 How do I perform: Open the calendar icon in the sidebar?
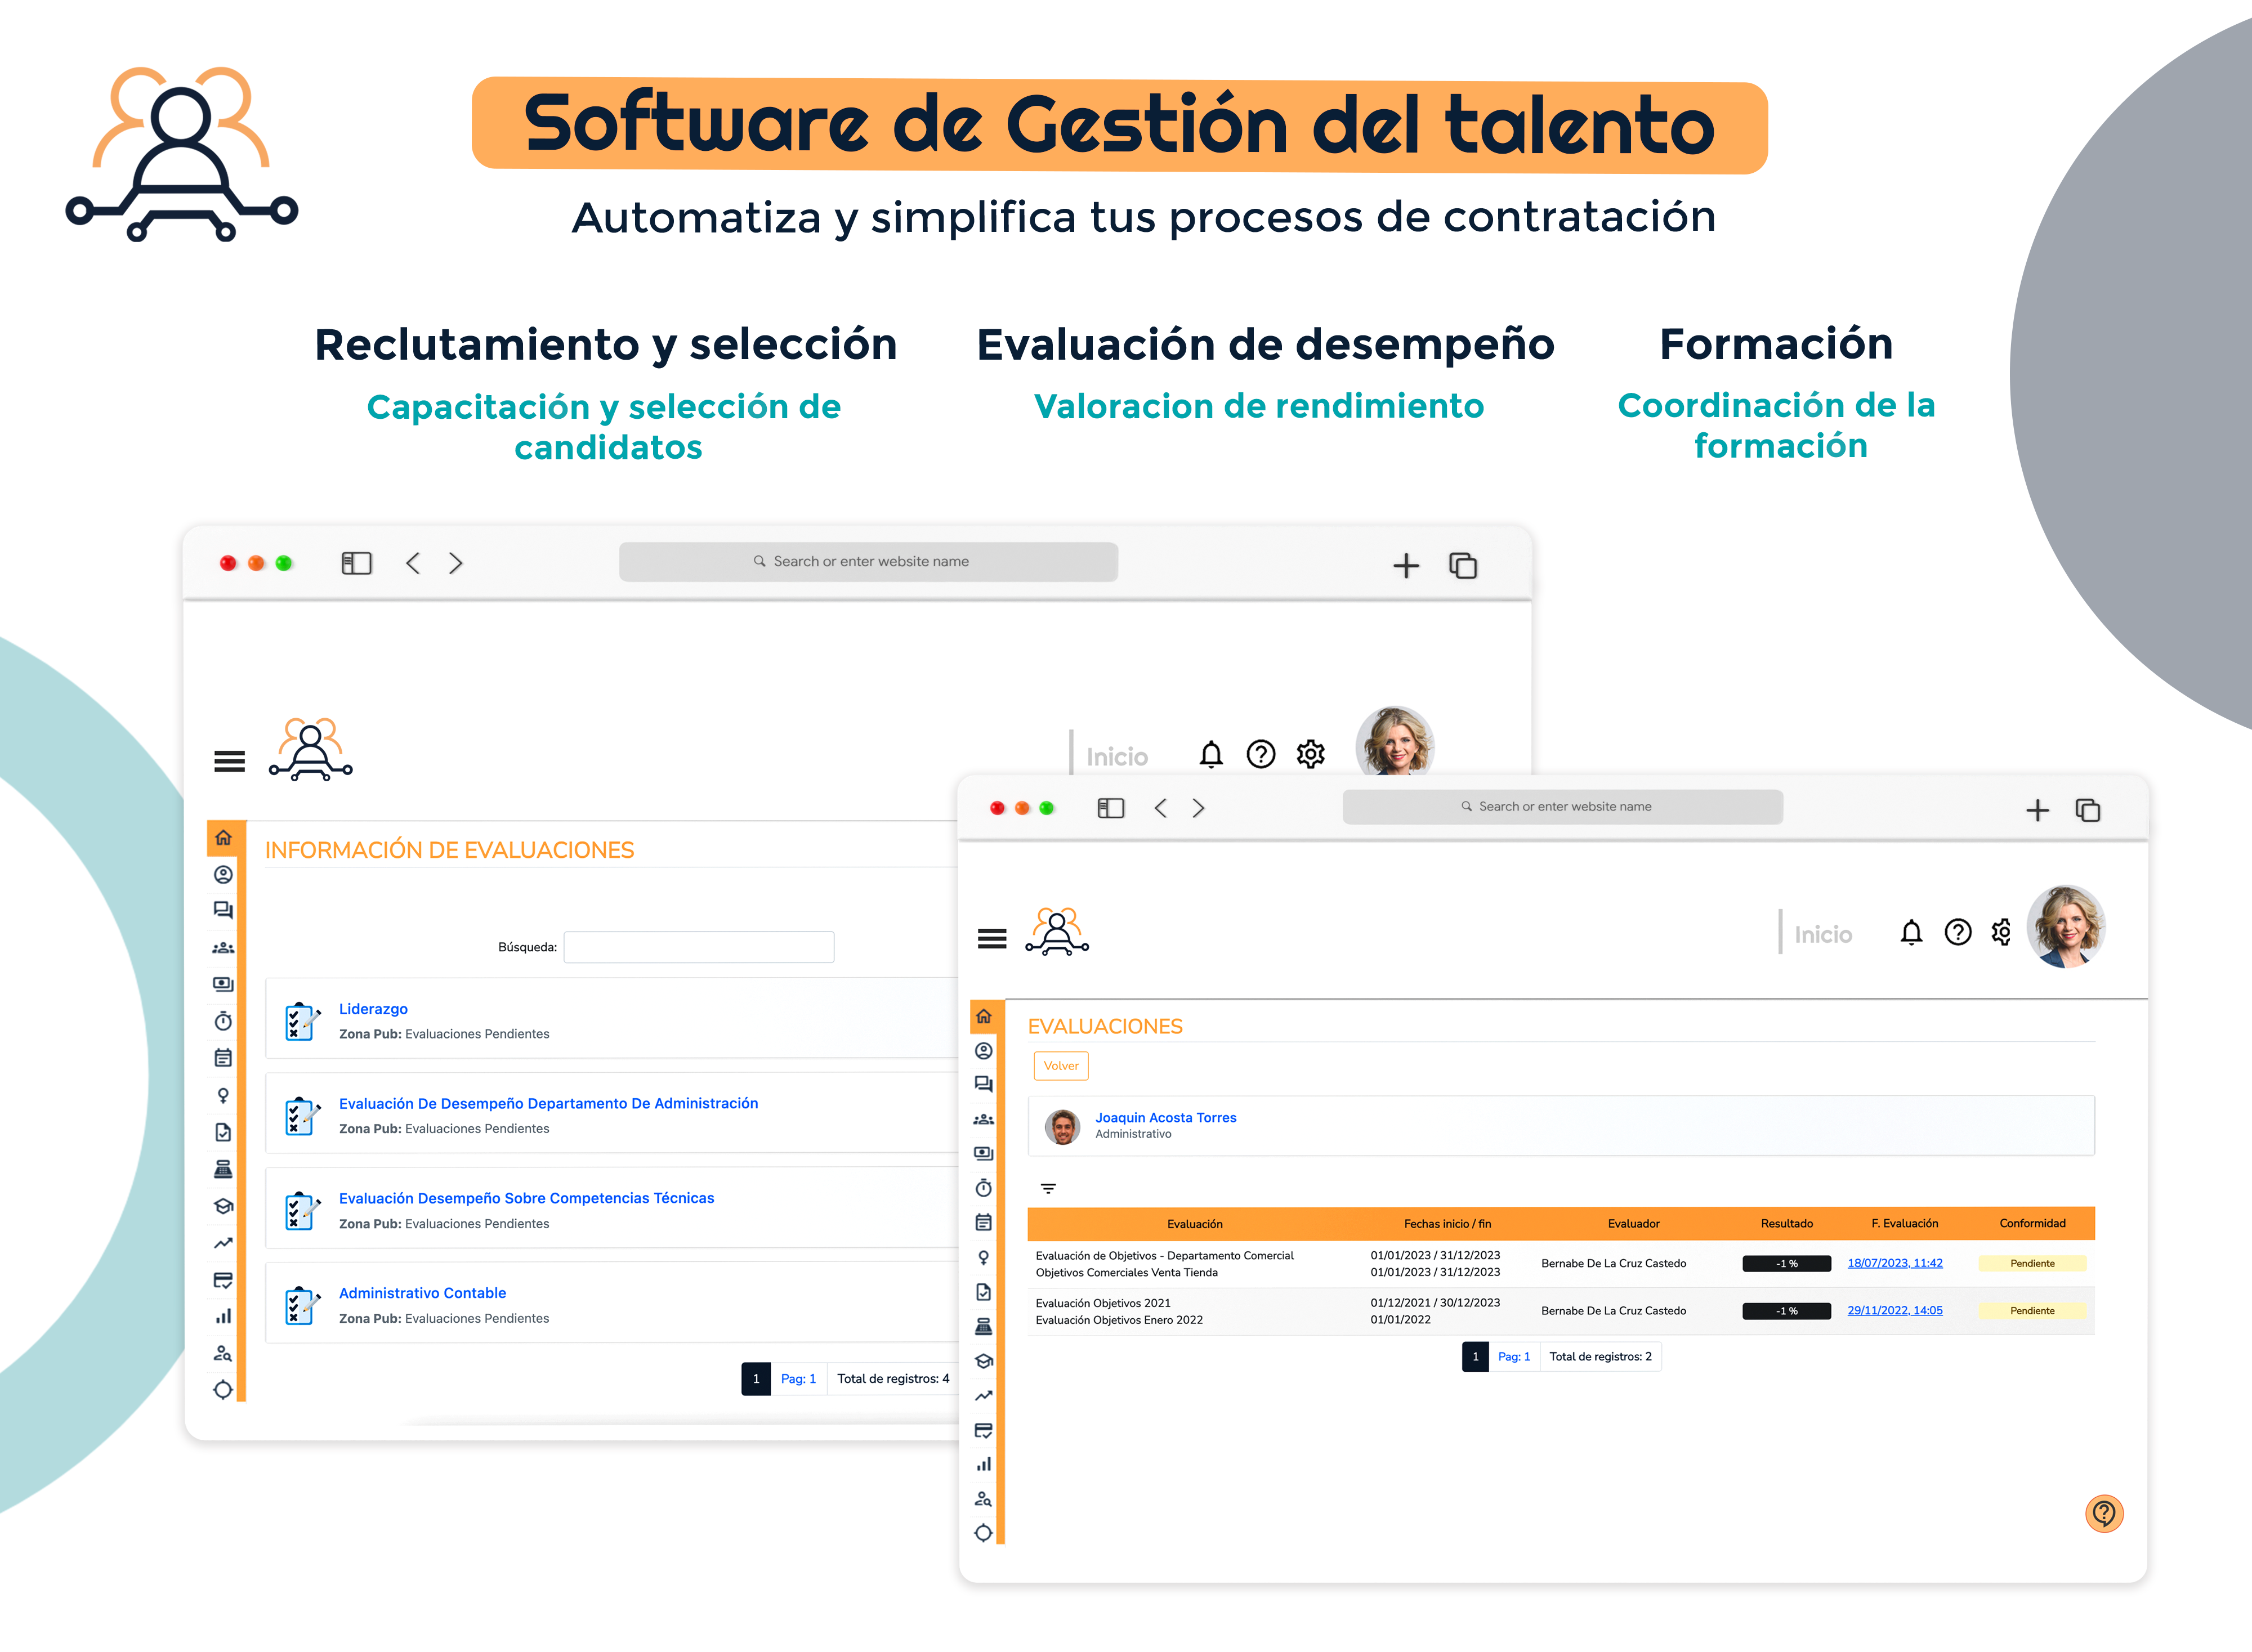[x=984, y=1222]
